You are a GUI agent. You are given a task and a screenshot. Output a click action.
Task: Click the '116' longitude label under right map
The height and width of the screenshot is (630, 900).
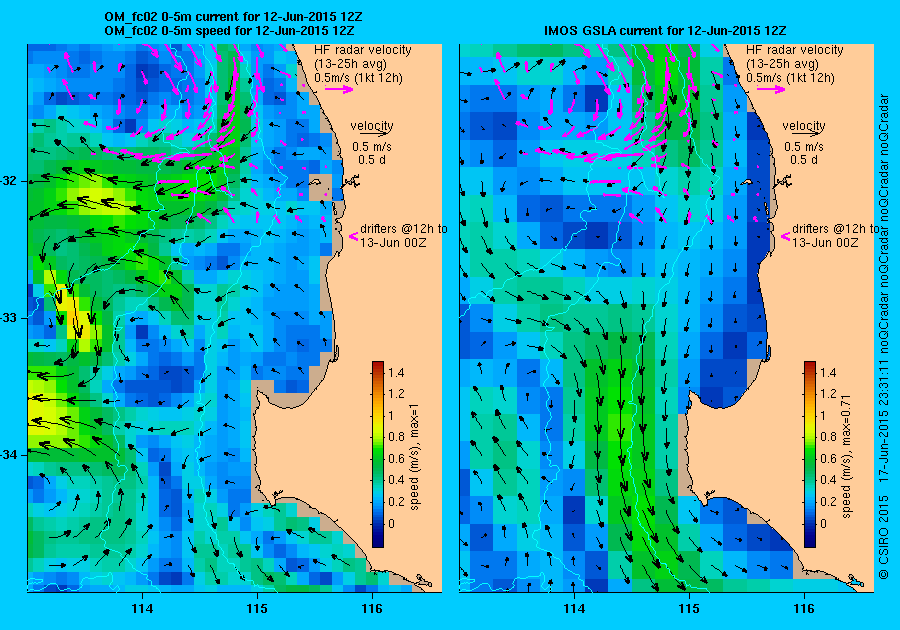tap(804, 608)
